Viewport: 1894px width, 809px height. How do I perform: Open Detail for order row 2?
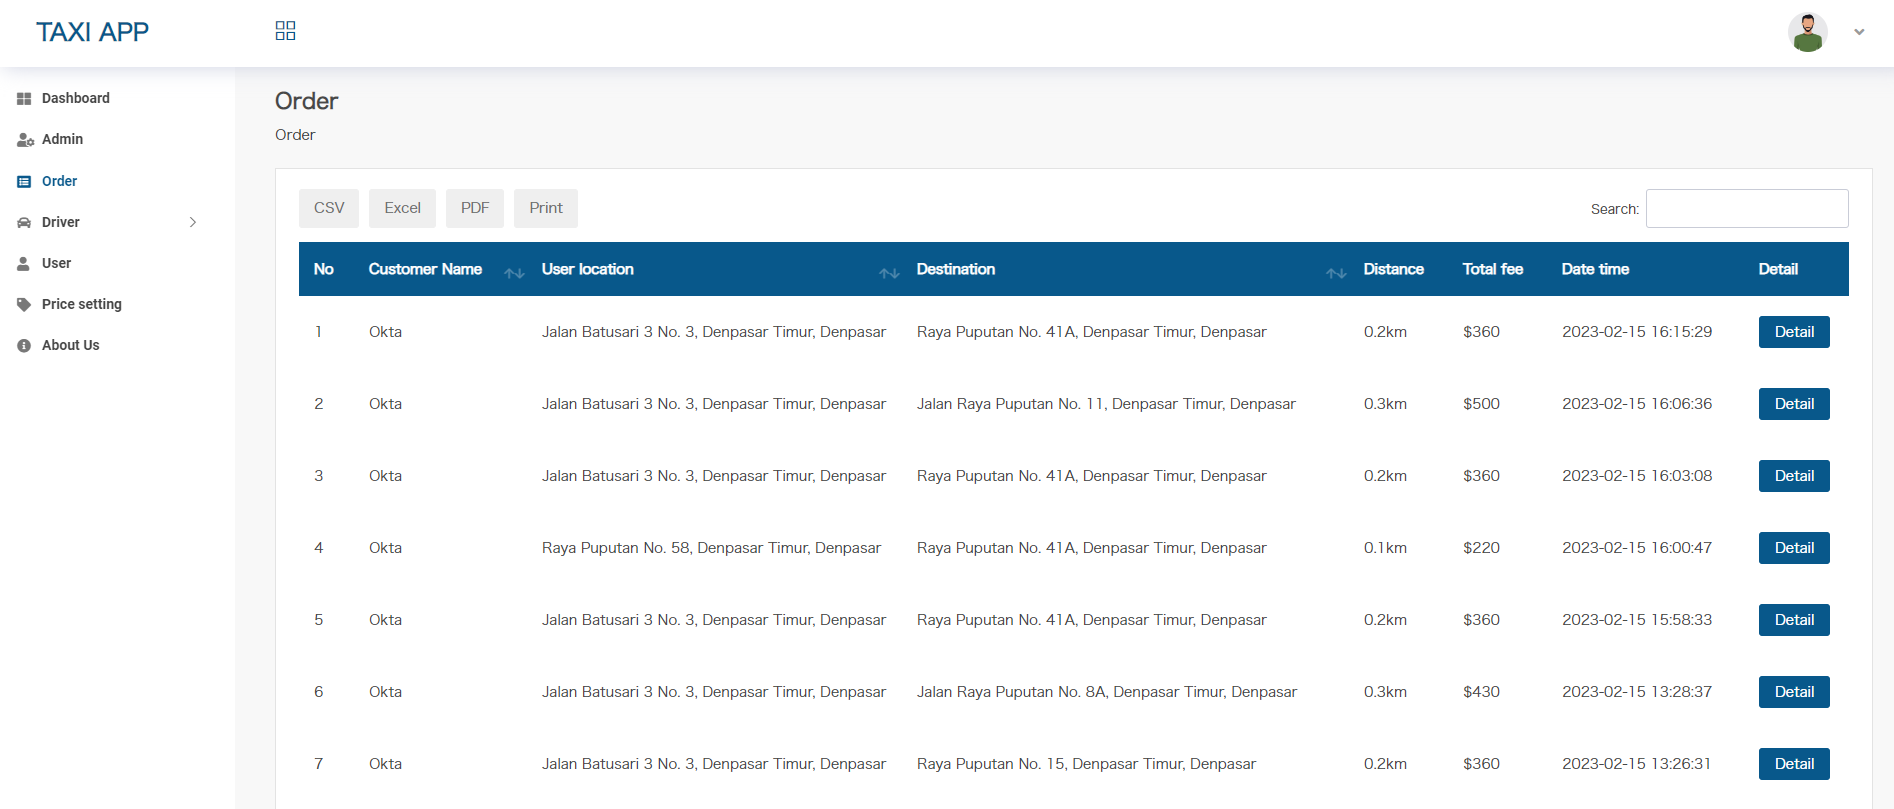tap(1794, 404)
